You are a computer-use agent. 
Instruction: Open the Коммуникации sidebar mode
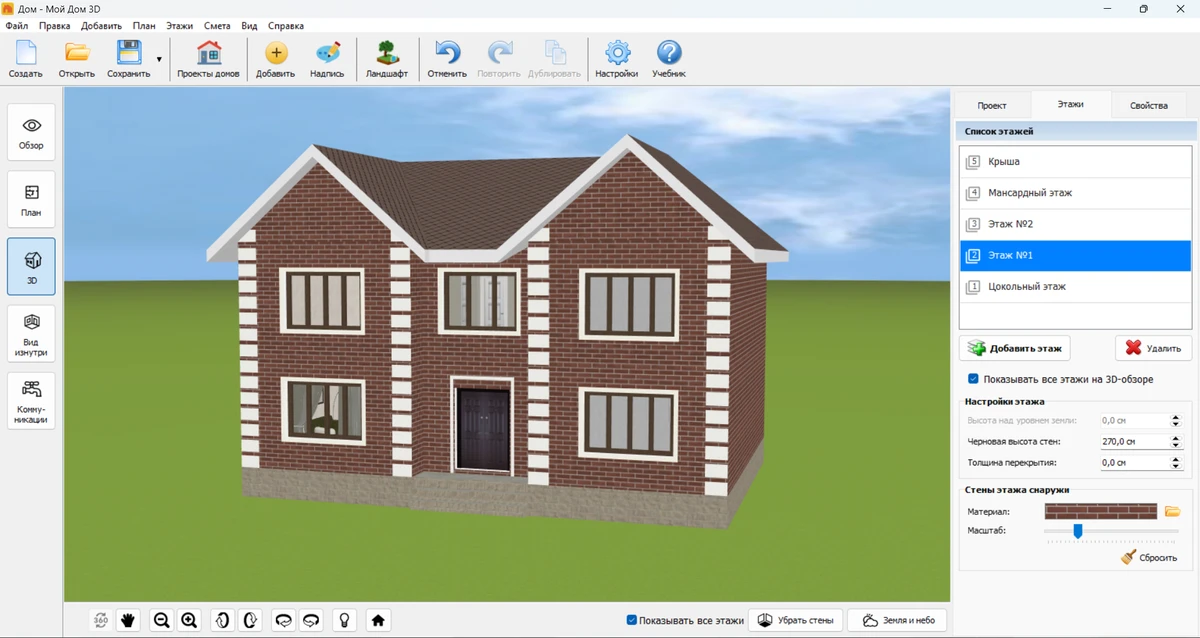[x=31, y=400]
